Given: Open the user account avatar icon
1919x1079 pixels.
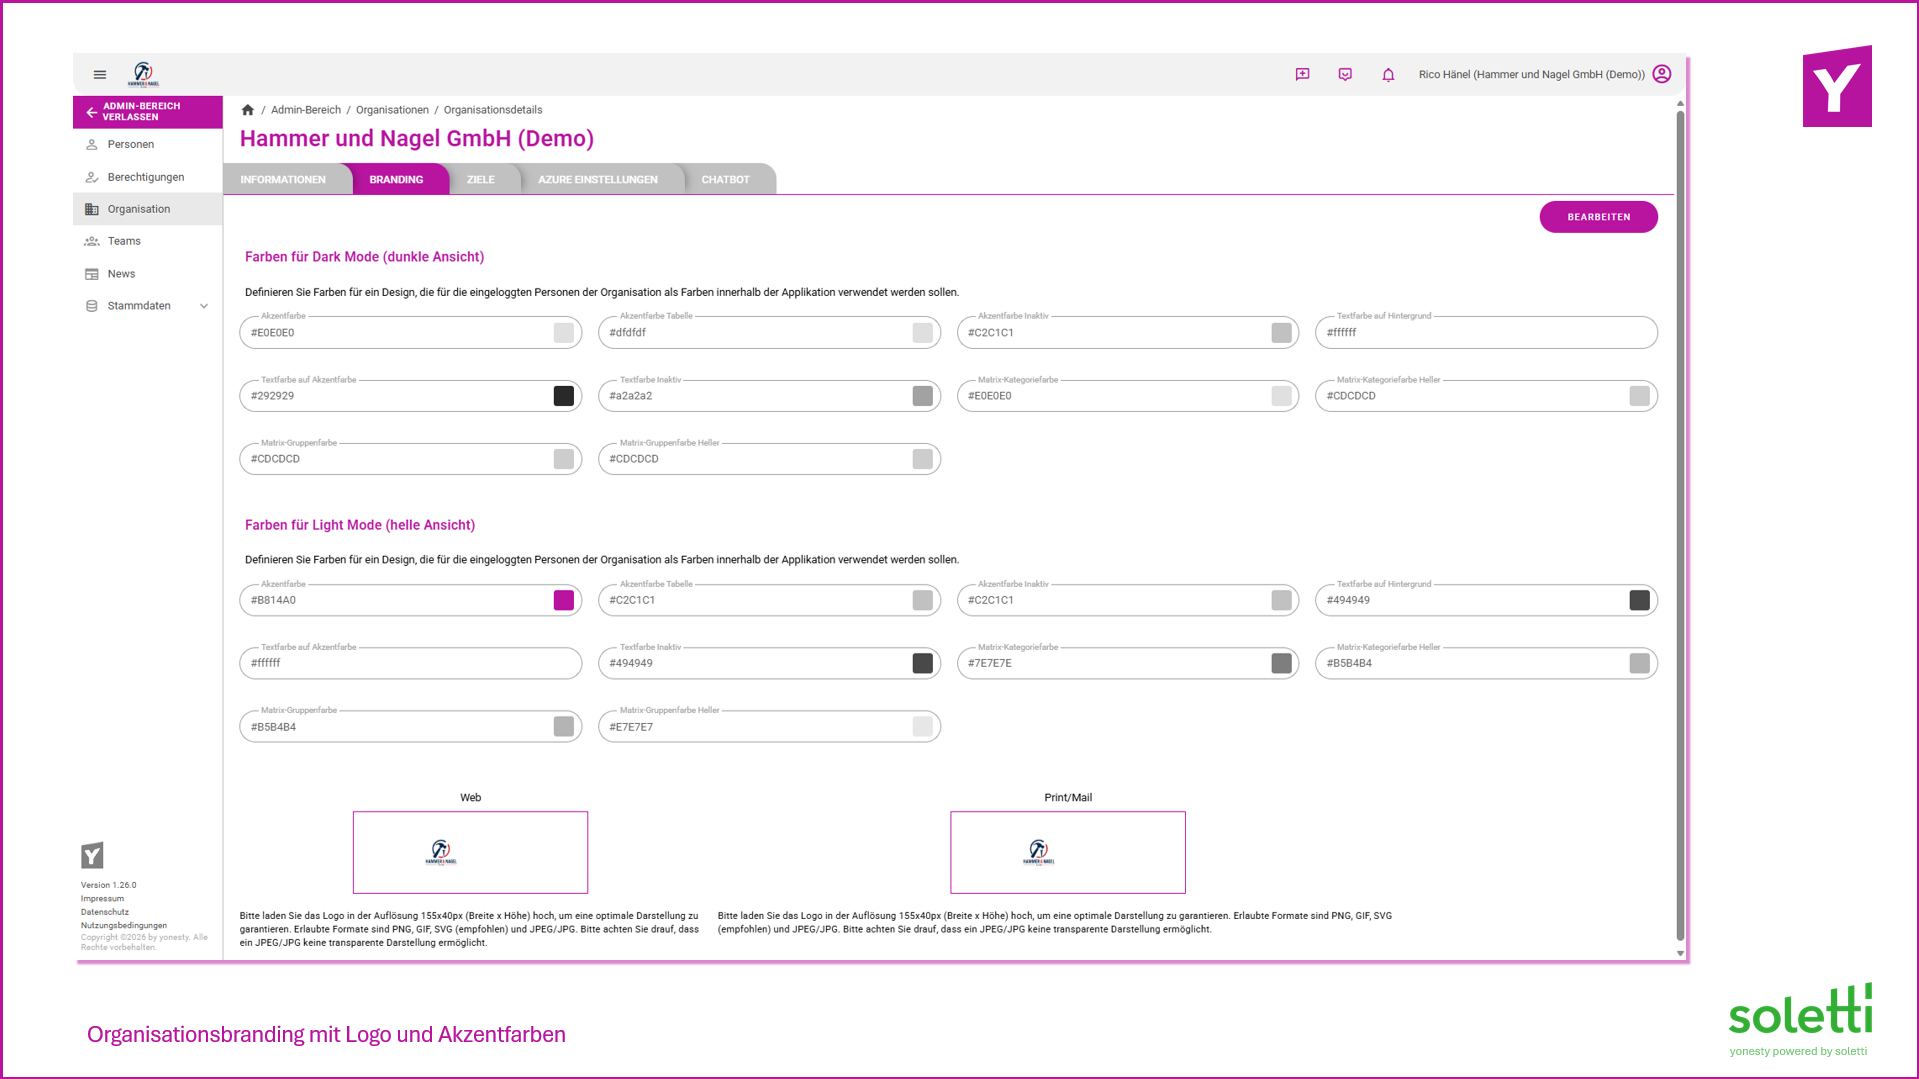Looking at the screenshot, I should (x=1662, y=74).
